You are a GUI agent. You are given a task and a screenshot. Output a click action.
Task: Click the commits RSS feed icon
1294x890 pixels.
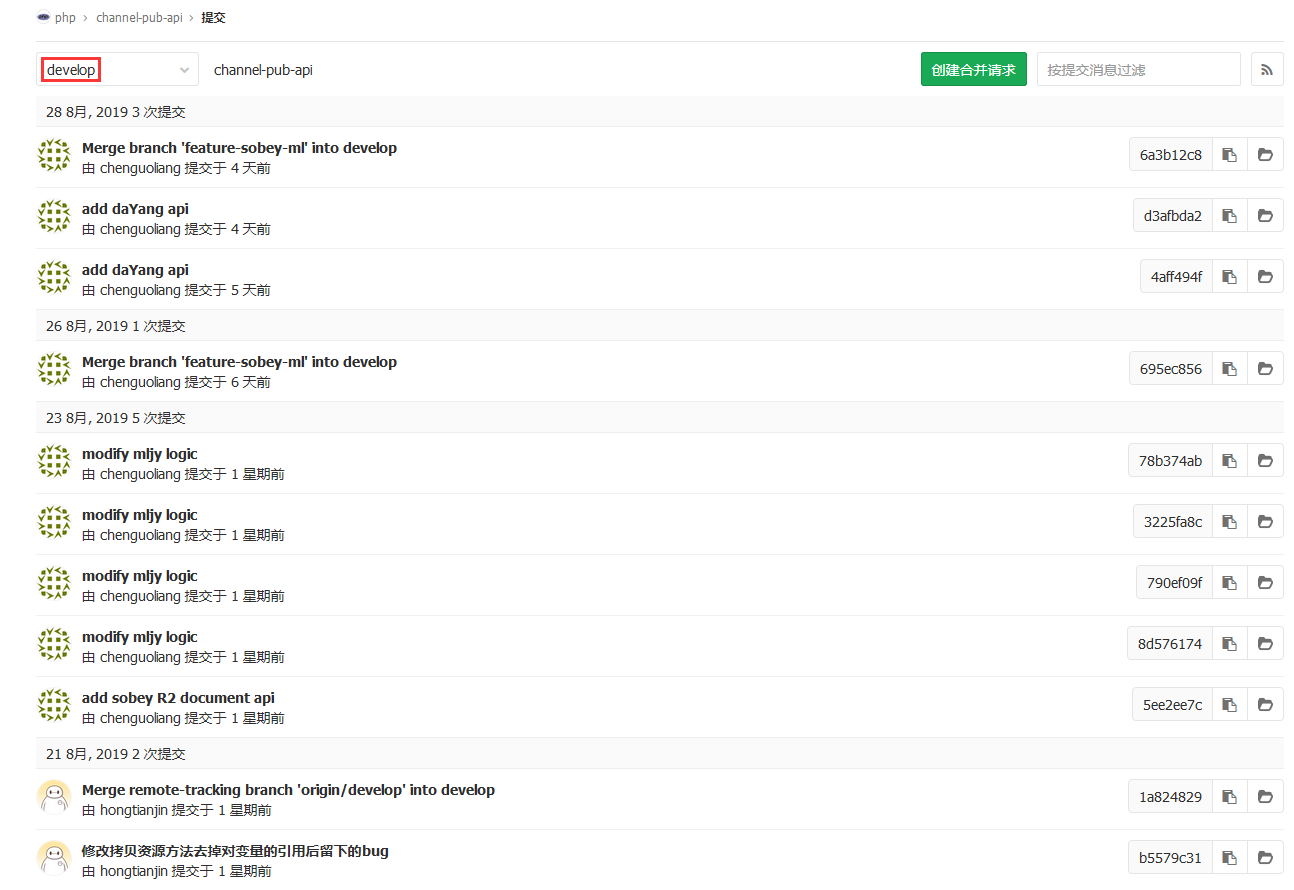click(1267, 70)
